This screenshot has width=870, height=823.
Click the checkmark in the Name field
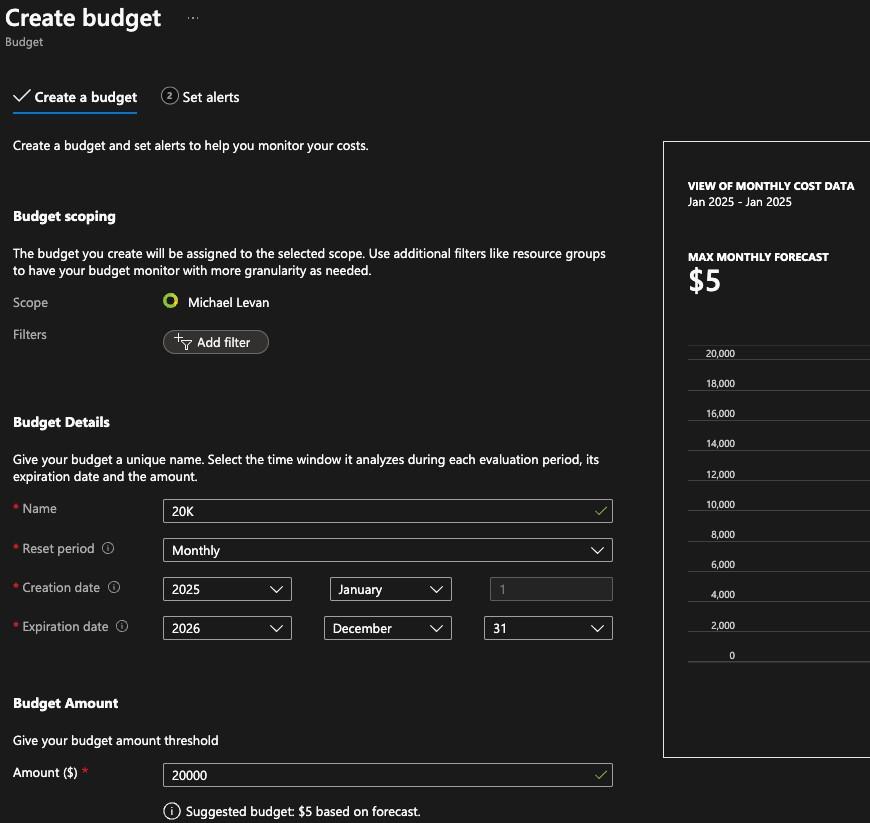600,511
